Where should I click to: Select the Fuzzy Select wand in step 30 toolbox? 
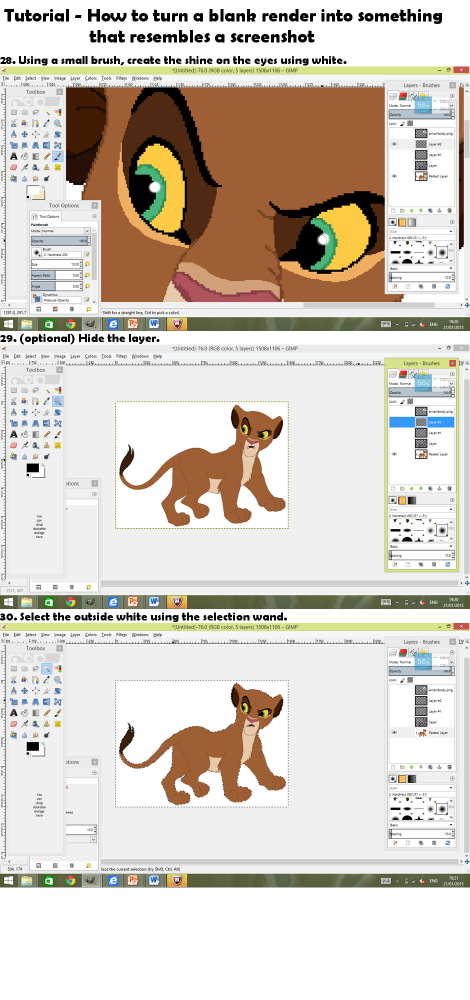click(x=47, y=668)
